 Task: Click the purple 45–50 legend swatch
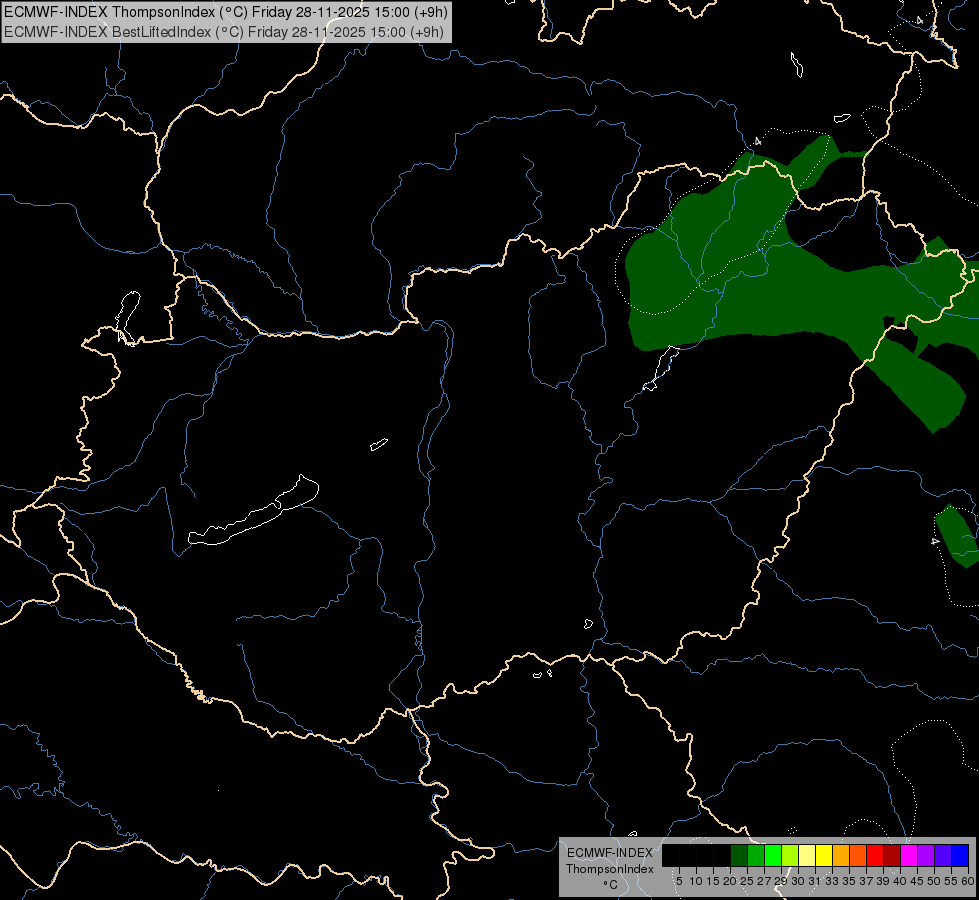(x=926, y=856)
